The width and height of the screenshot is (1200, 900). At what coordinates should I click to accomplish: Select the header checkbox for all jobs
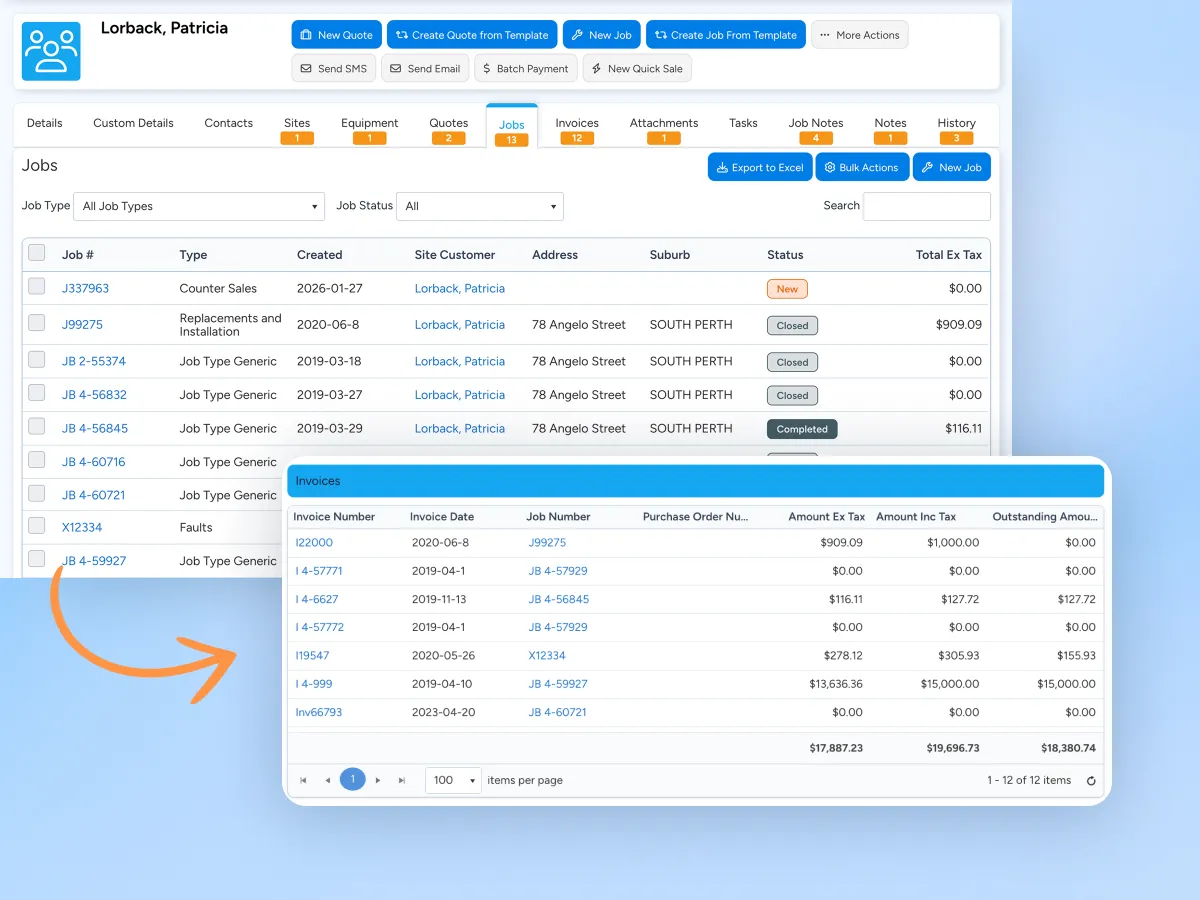tap(37, 253)
